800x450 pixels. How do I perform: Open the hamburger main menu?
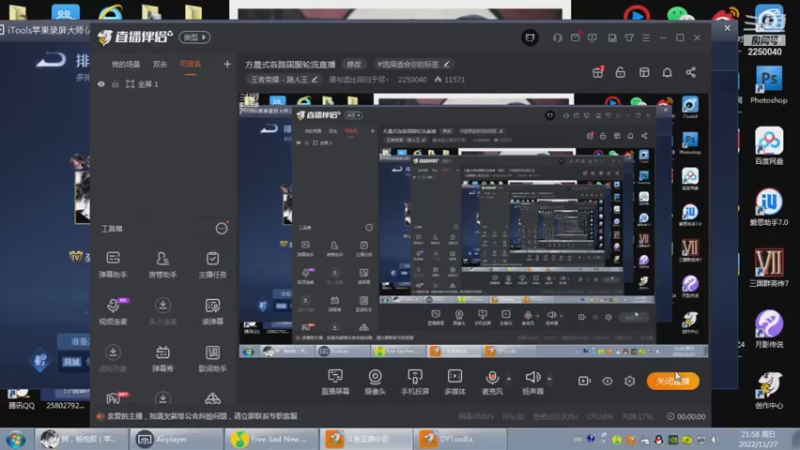pos(646,38)
